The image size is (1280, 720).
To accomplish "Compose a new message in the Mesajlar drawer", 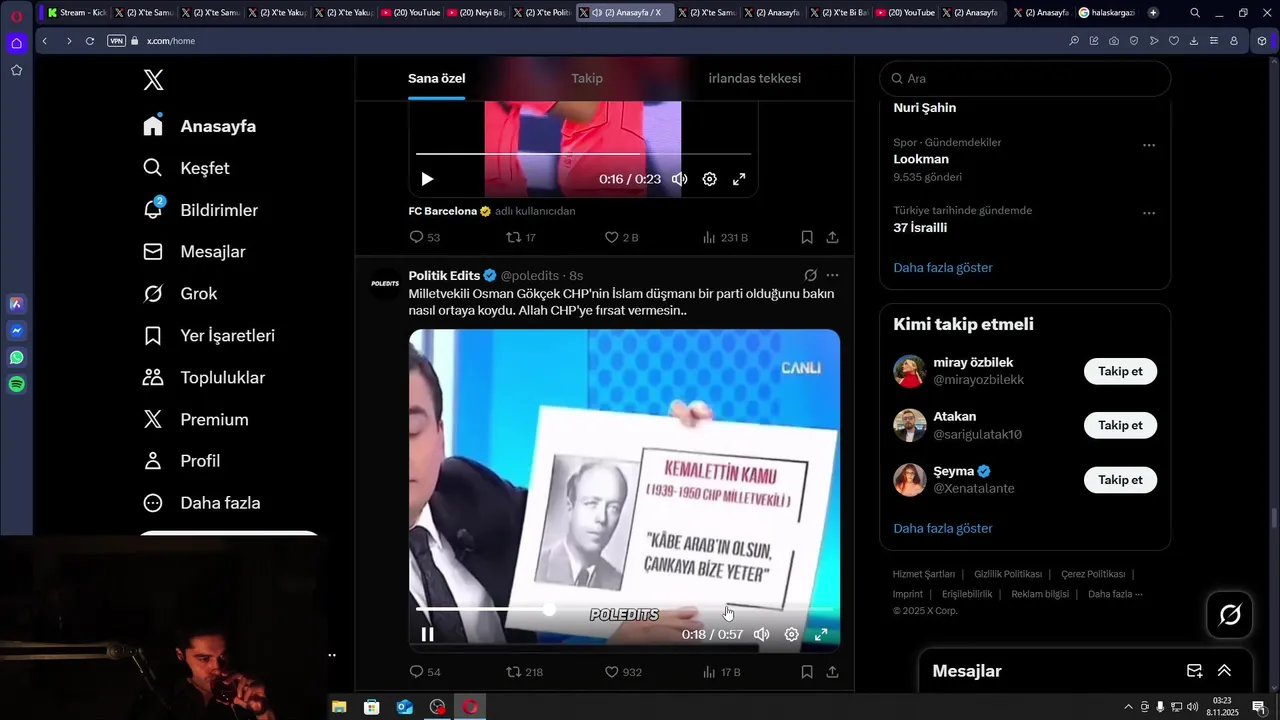I will tap(1194, 671).
